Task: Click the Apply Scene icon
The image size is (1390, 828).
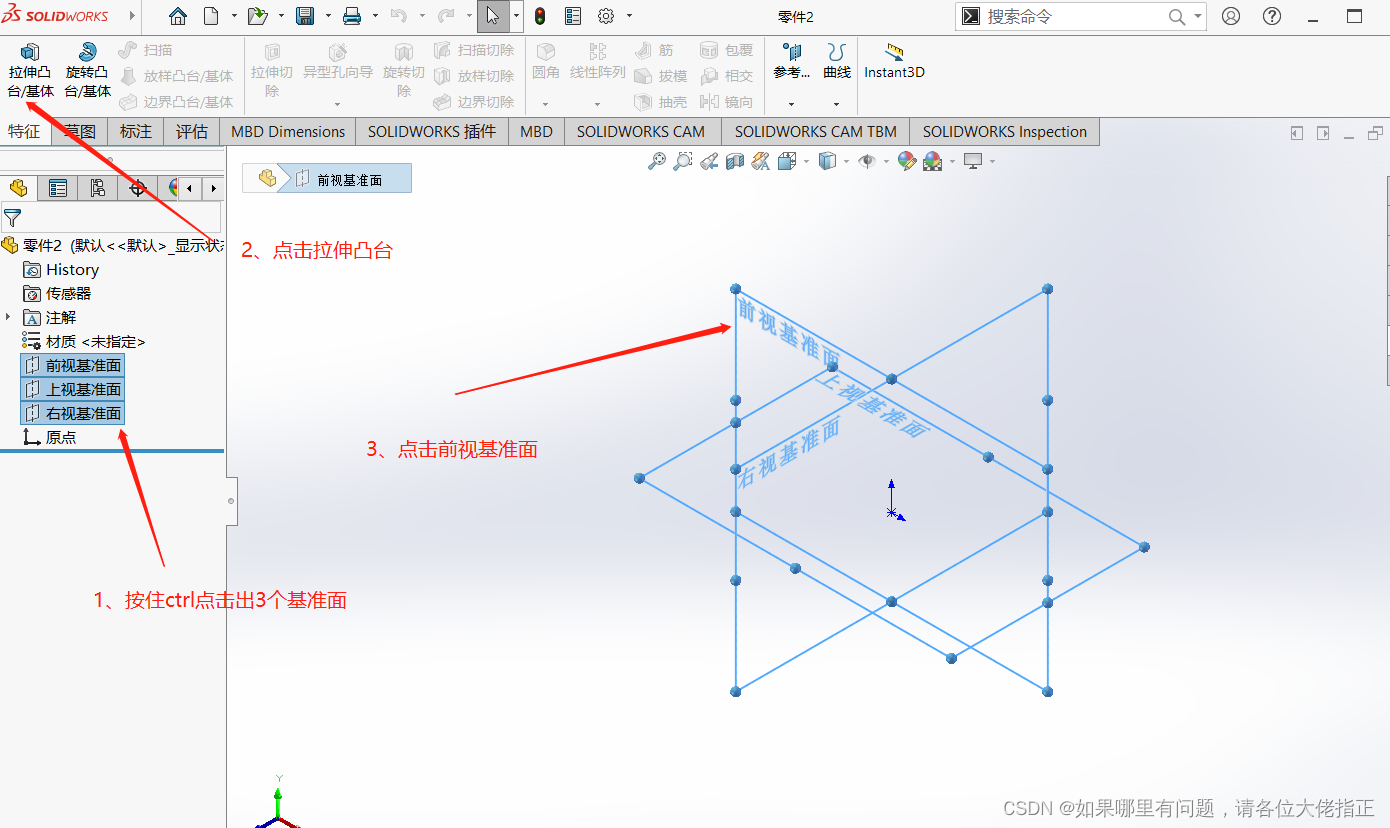Action: [x=933, y=161]
